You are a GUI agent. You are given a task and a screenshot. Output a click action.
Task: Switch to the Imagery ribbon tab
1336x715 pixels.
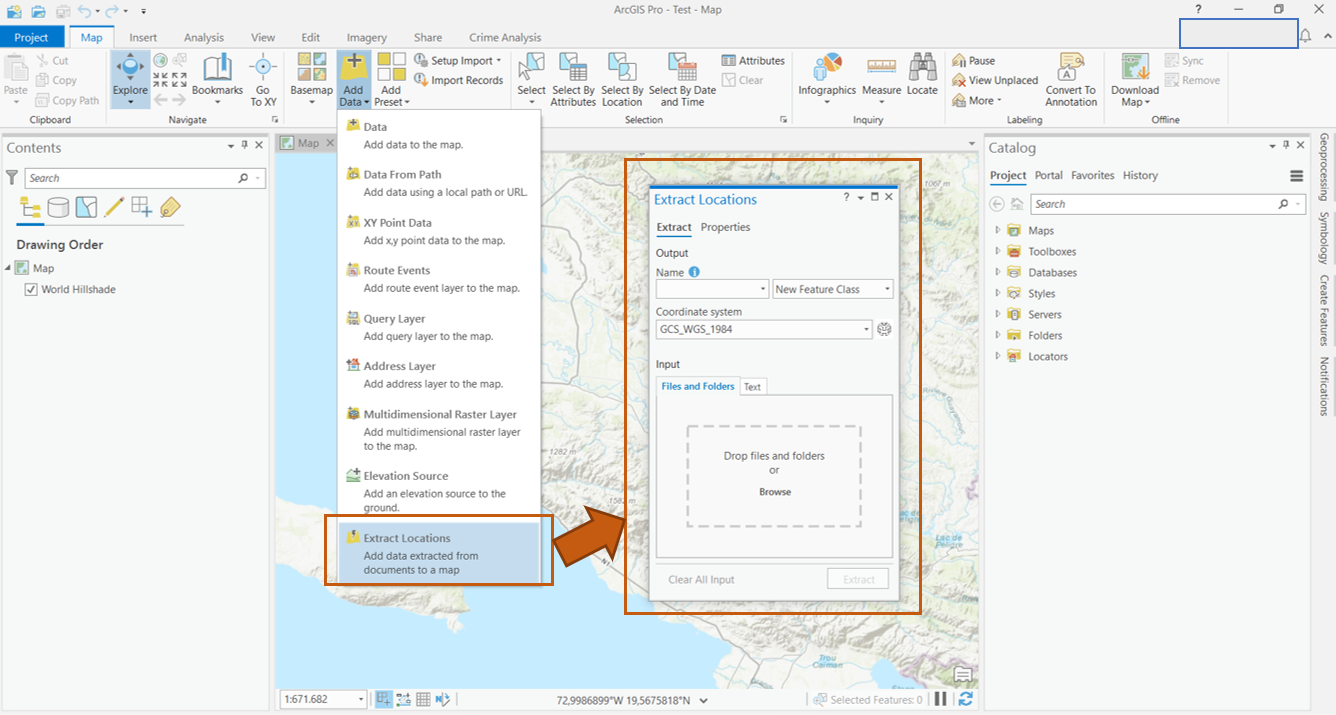click(x=367, y=38)
